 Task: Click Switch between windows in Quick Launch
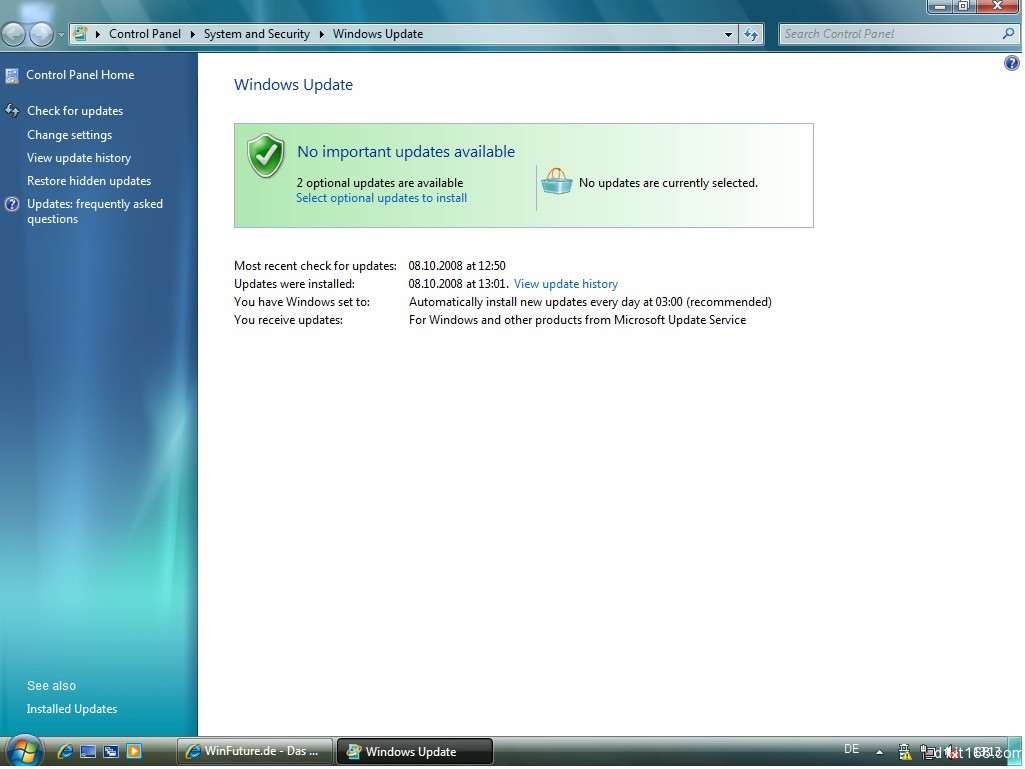tap(110, 751)
